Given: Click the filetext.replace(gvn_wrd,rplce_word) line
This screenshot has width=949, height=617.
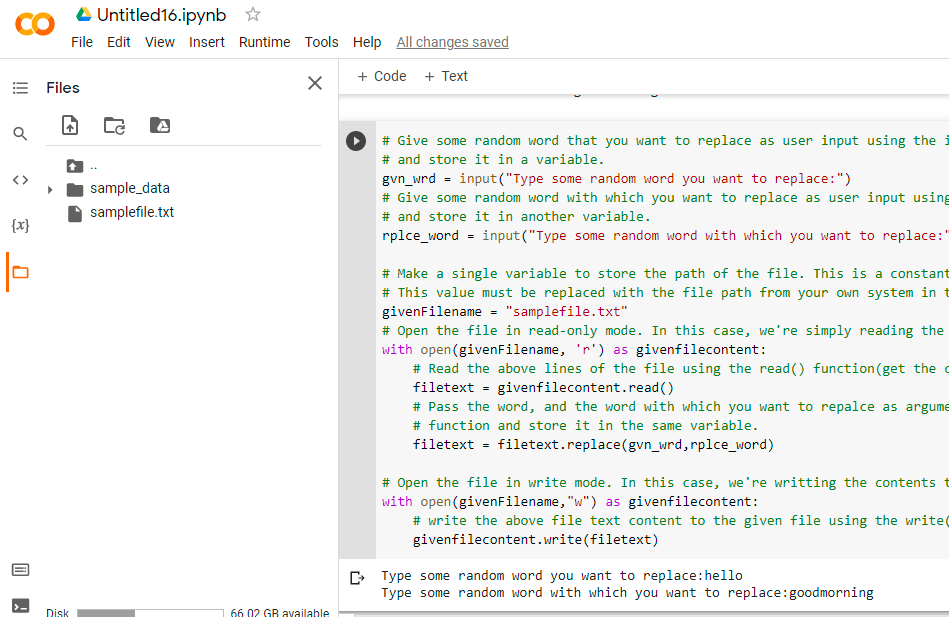Looking at the screenshot, I should [x=593, y=444].
